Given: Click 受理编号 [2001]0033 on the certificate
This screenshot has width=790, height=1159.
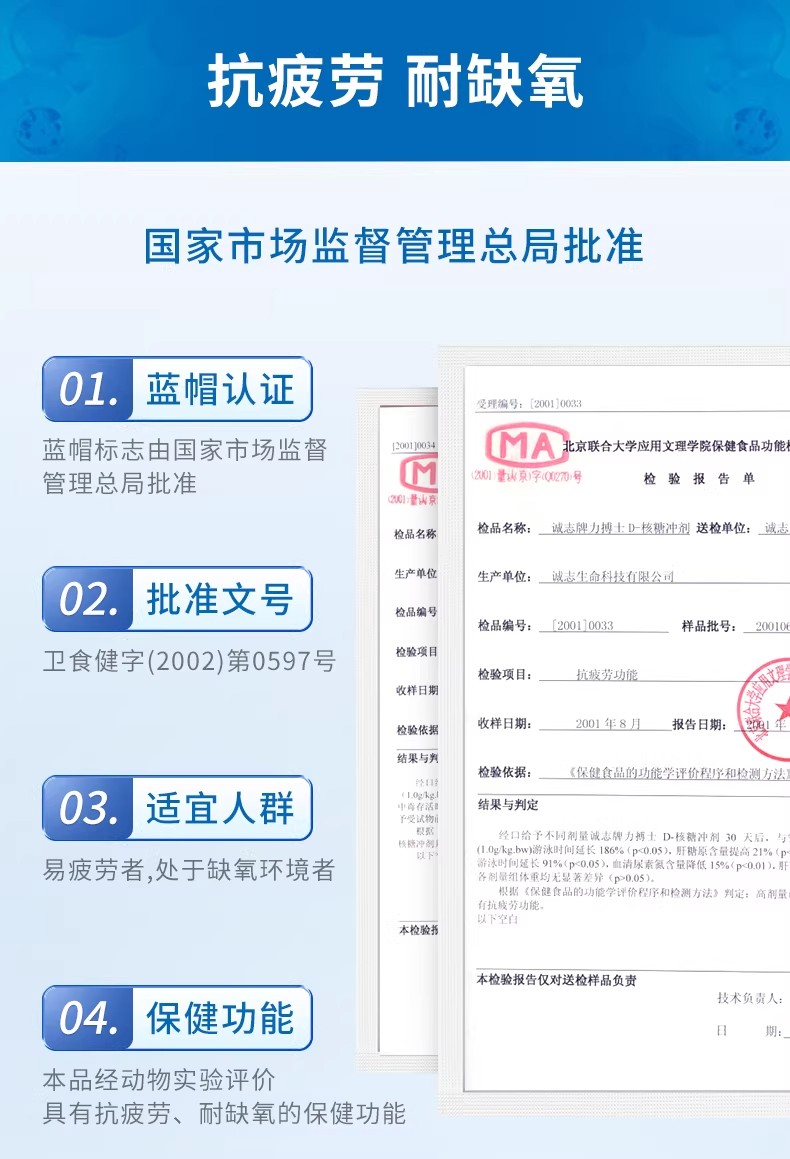Looking at the screenshot, I should tap(529, 404).
